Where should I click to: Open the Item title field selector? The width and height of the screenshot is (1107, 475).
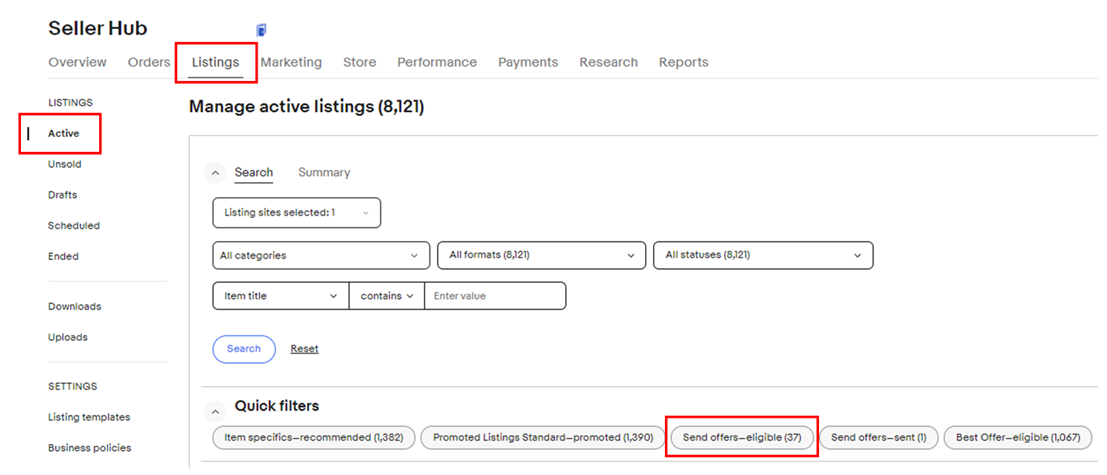281,296
